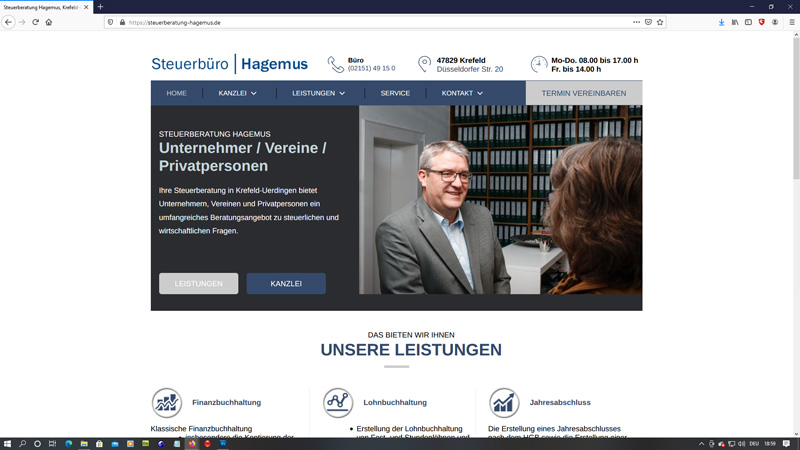
Task: Open the Firefox library icon
Action: (x=735, y=22)
